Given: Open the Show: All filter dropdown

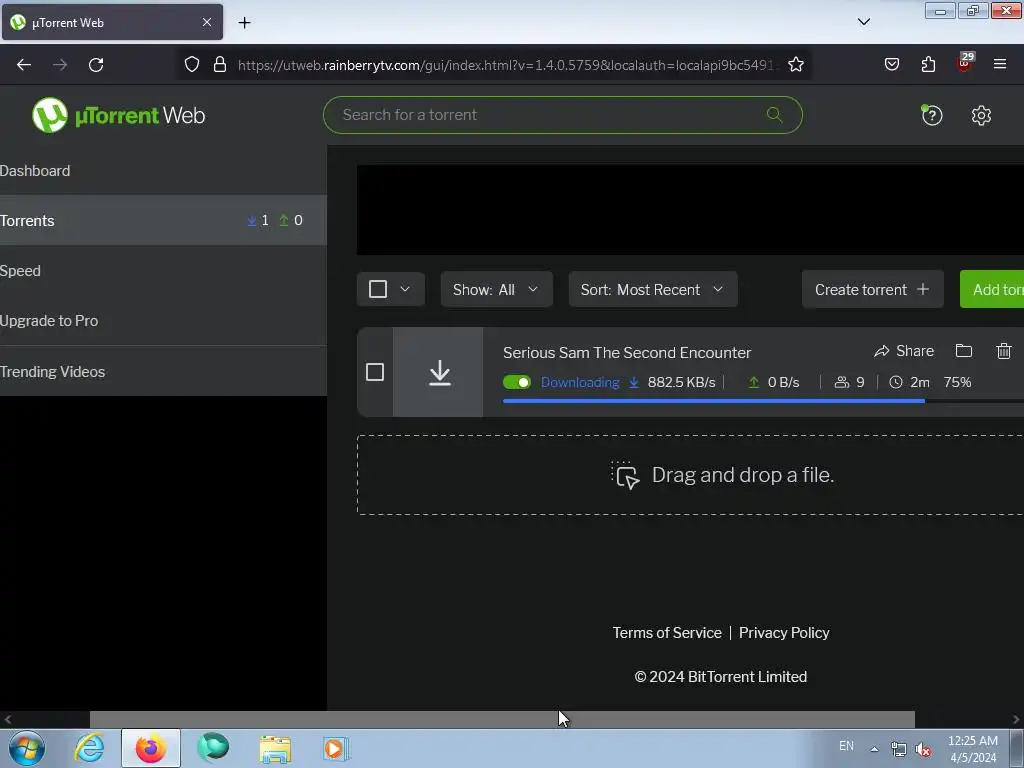Looking at the screenshot, I should [x=496, y=289].
